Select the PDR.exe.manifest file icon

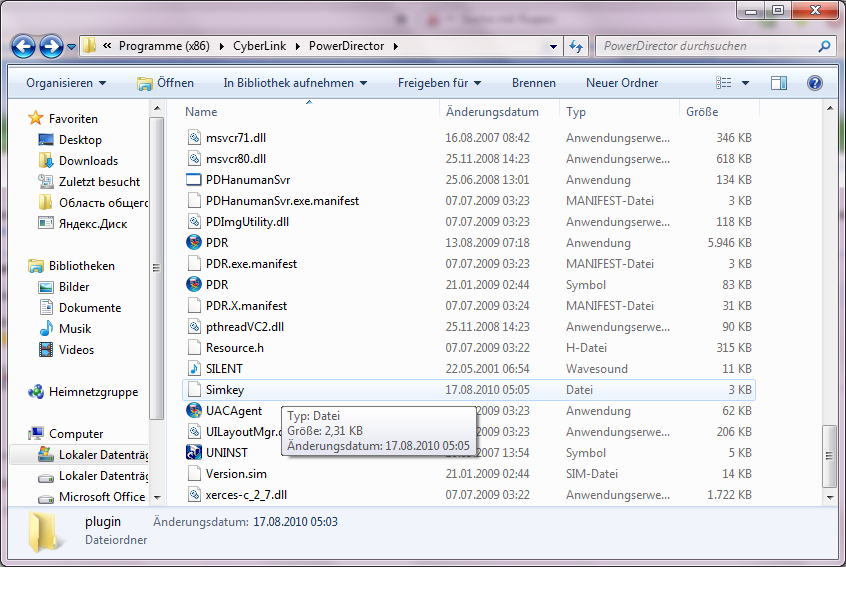[194, 264]
